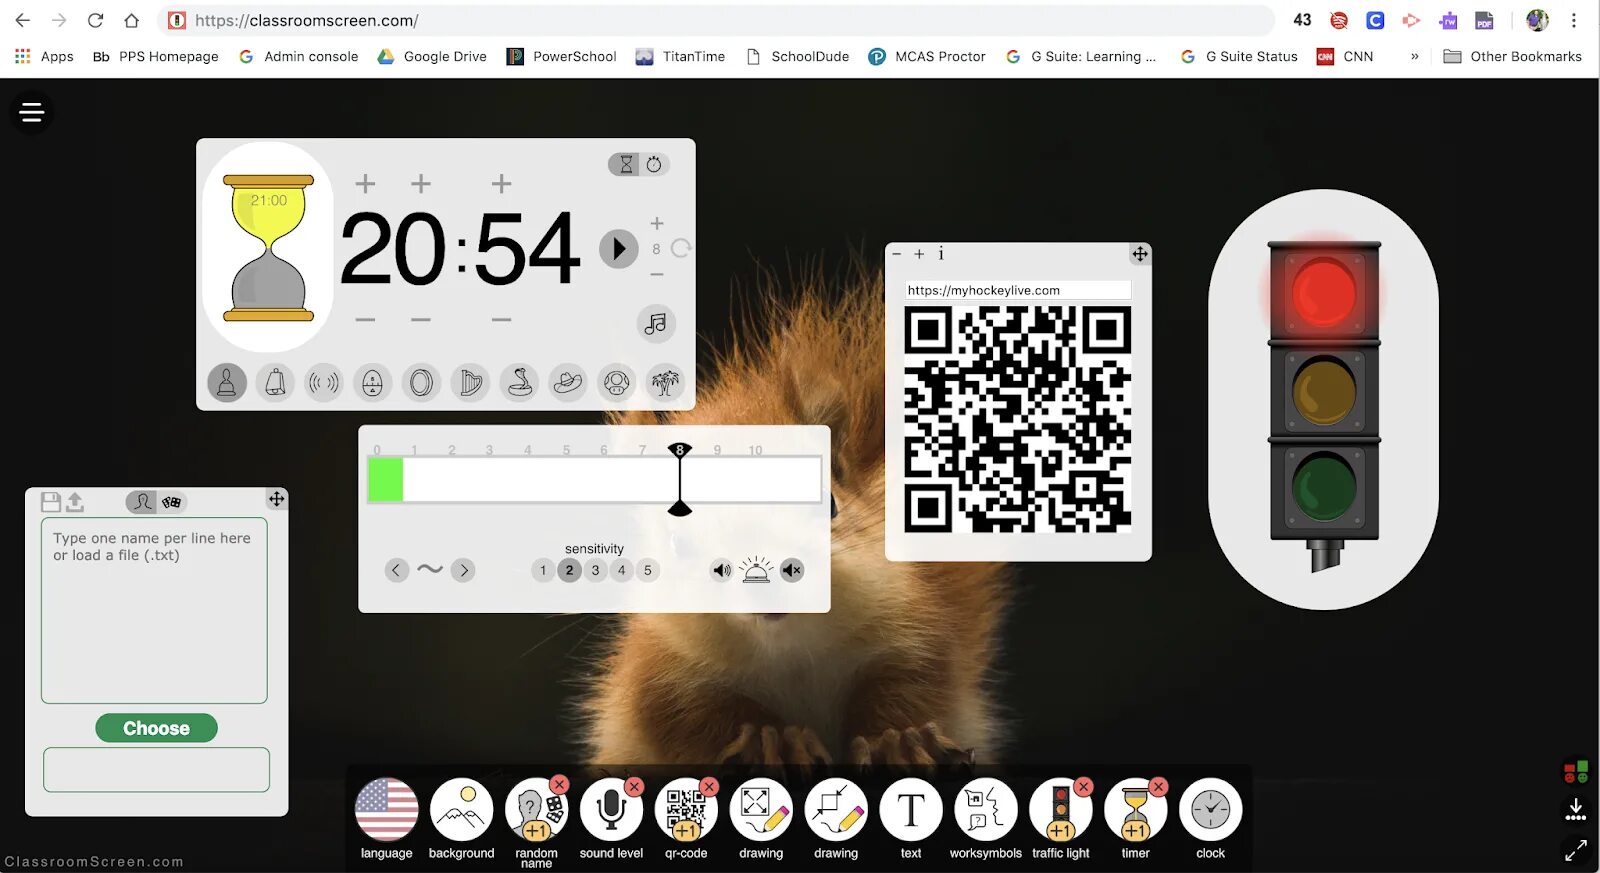Click sound level threshold marker 8
The image size is (1600, 873).
680,451
